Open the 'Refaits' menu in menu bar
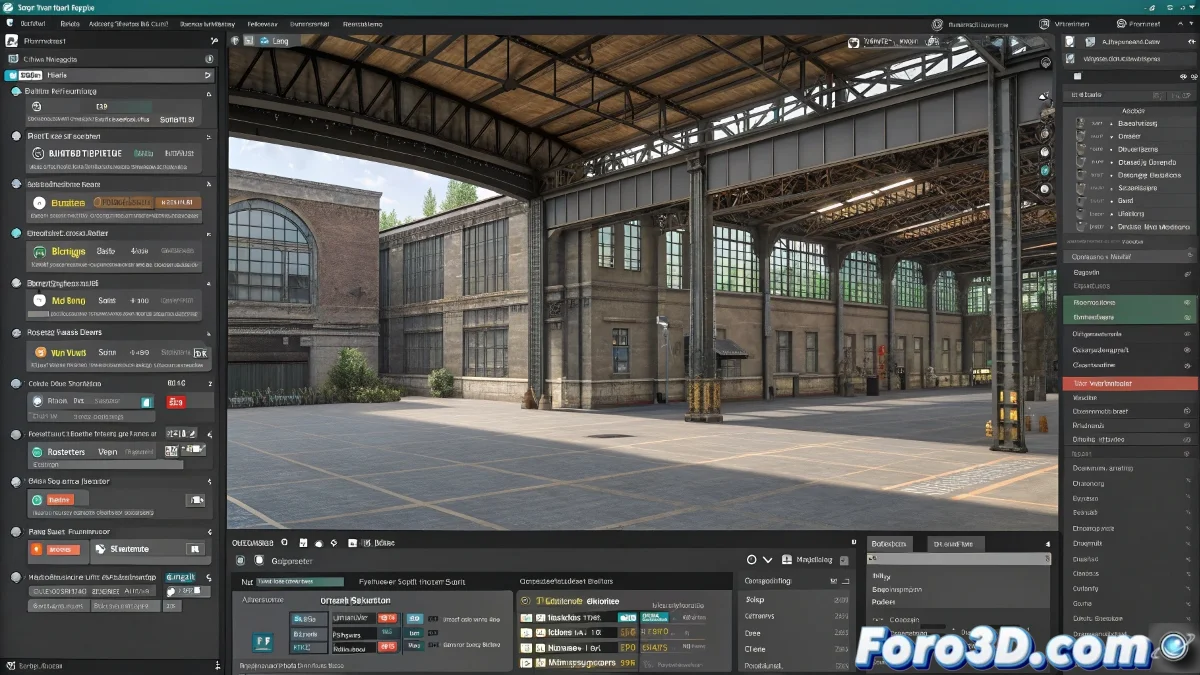 (69, 22)
